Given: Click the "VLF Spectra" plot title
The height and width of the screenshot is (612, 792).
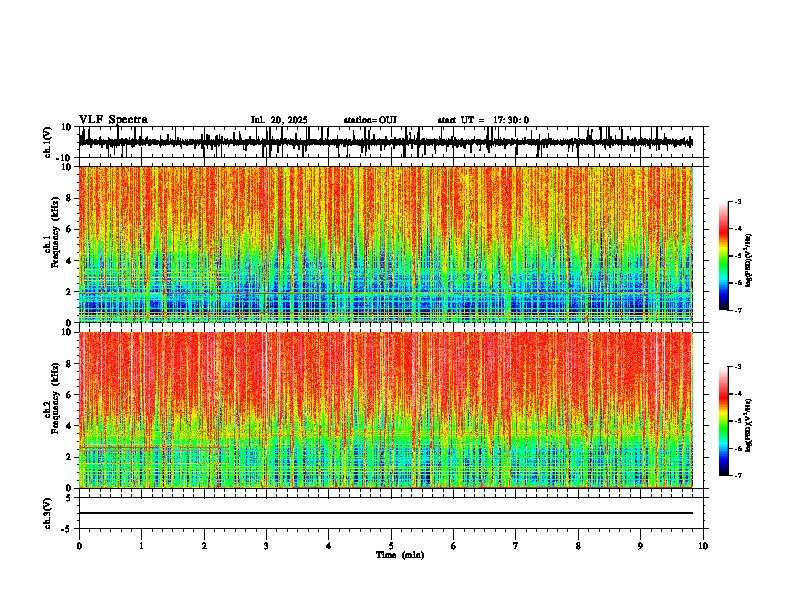Looking at the screenshot, I should click(113, 120).
